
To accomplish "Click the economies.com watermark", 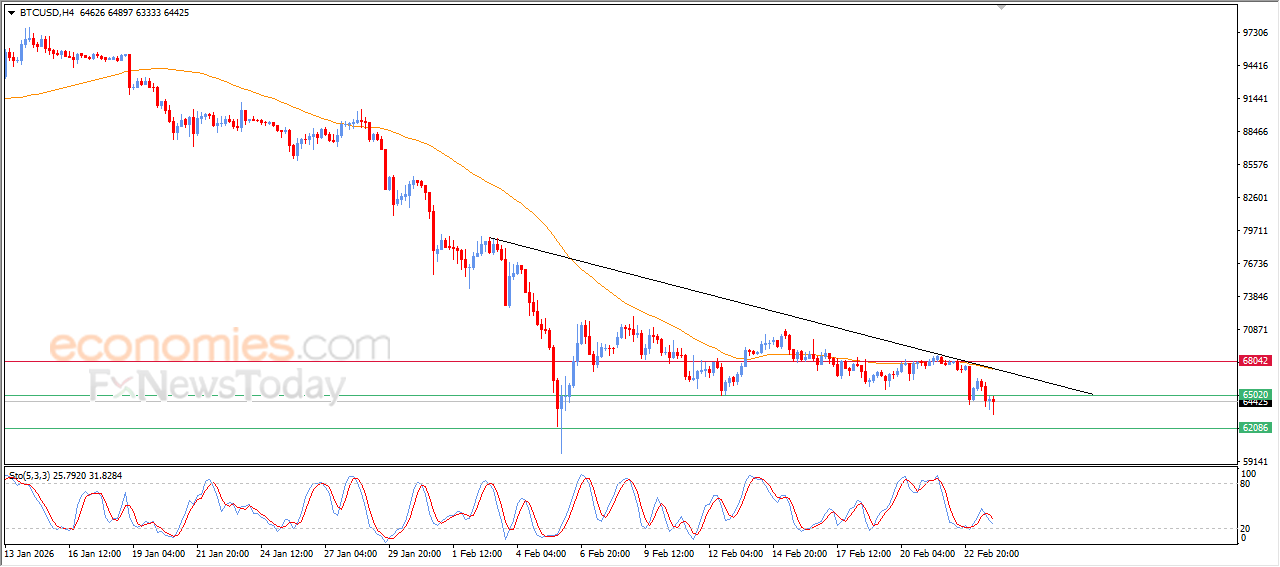I will click(x=220, y=346).
